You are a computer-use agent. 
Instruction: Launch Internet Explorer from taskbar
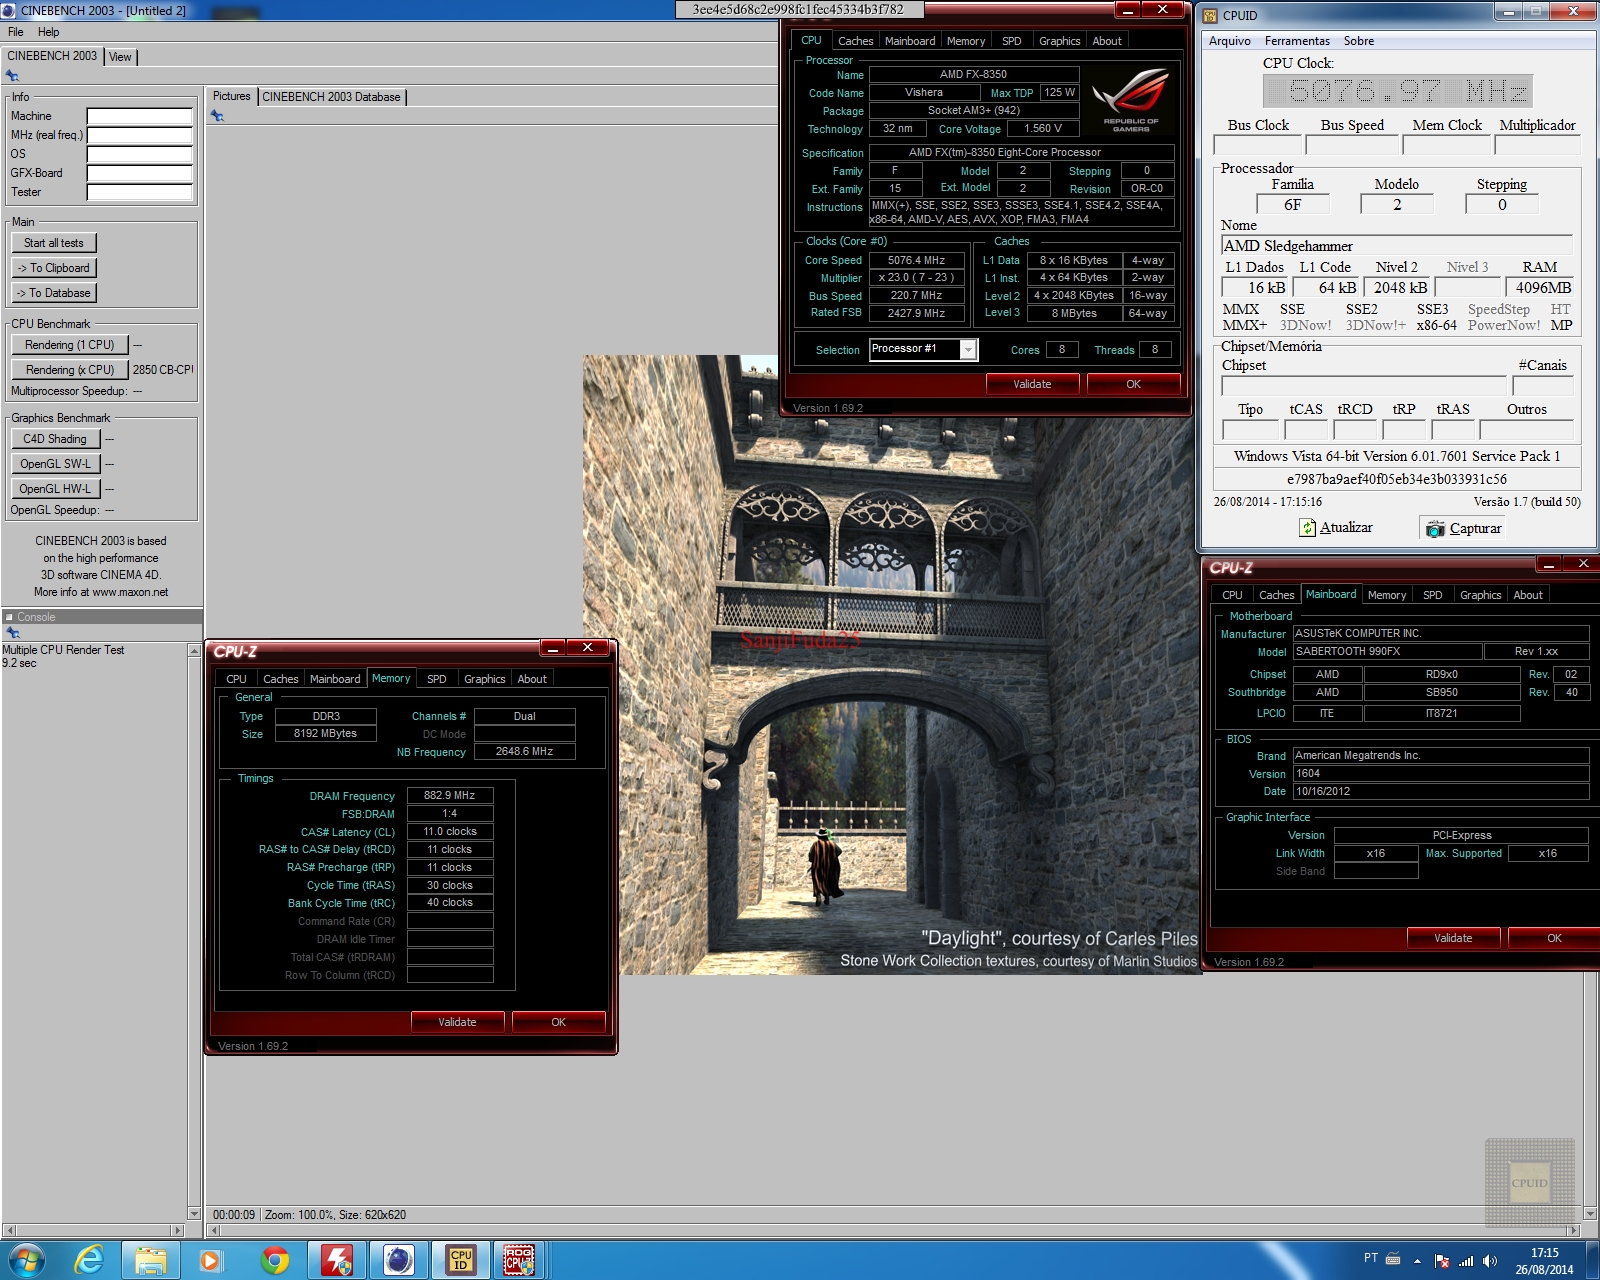click(90, 1260)
